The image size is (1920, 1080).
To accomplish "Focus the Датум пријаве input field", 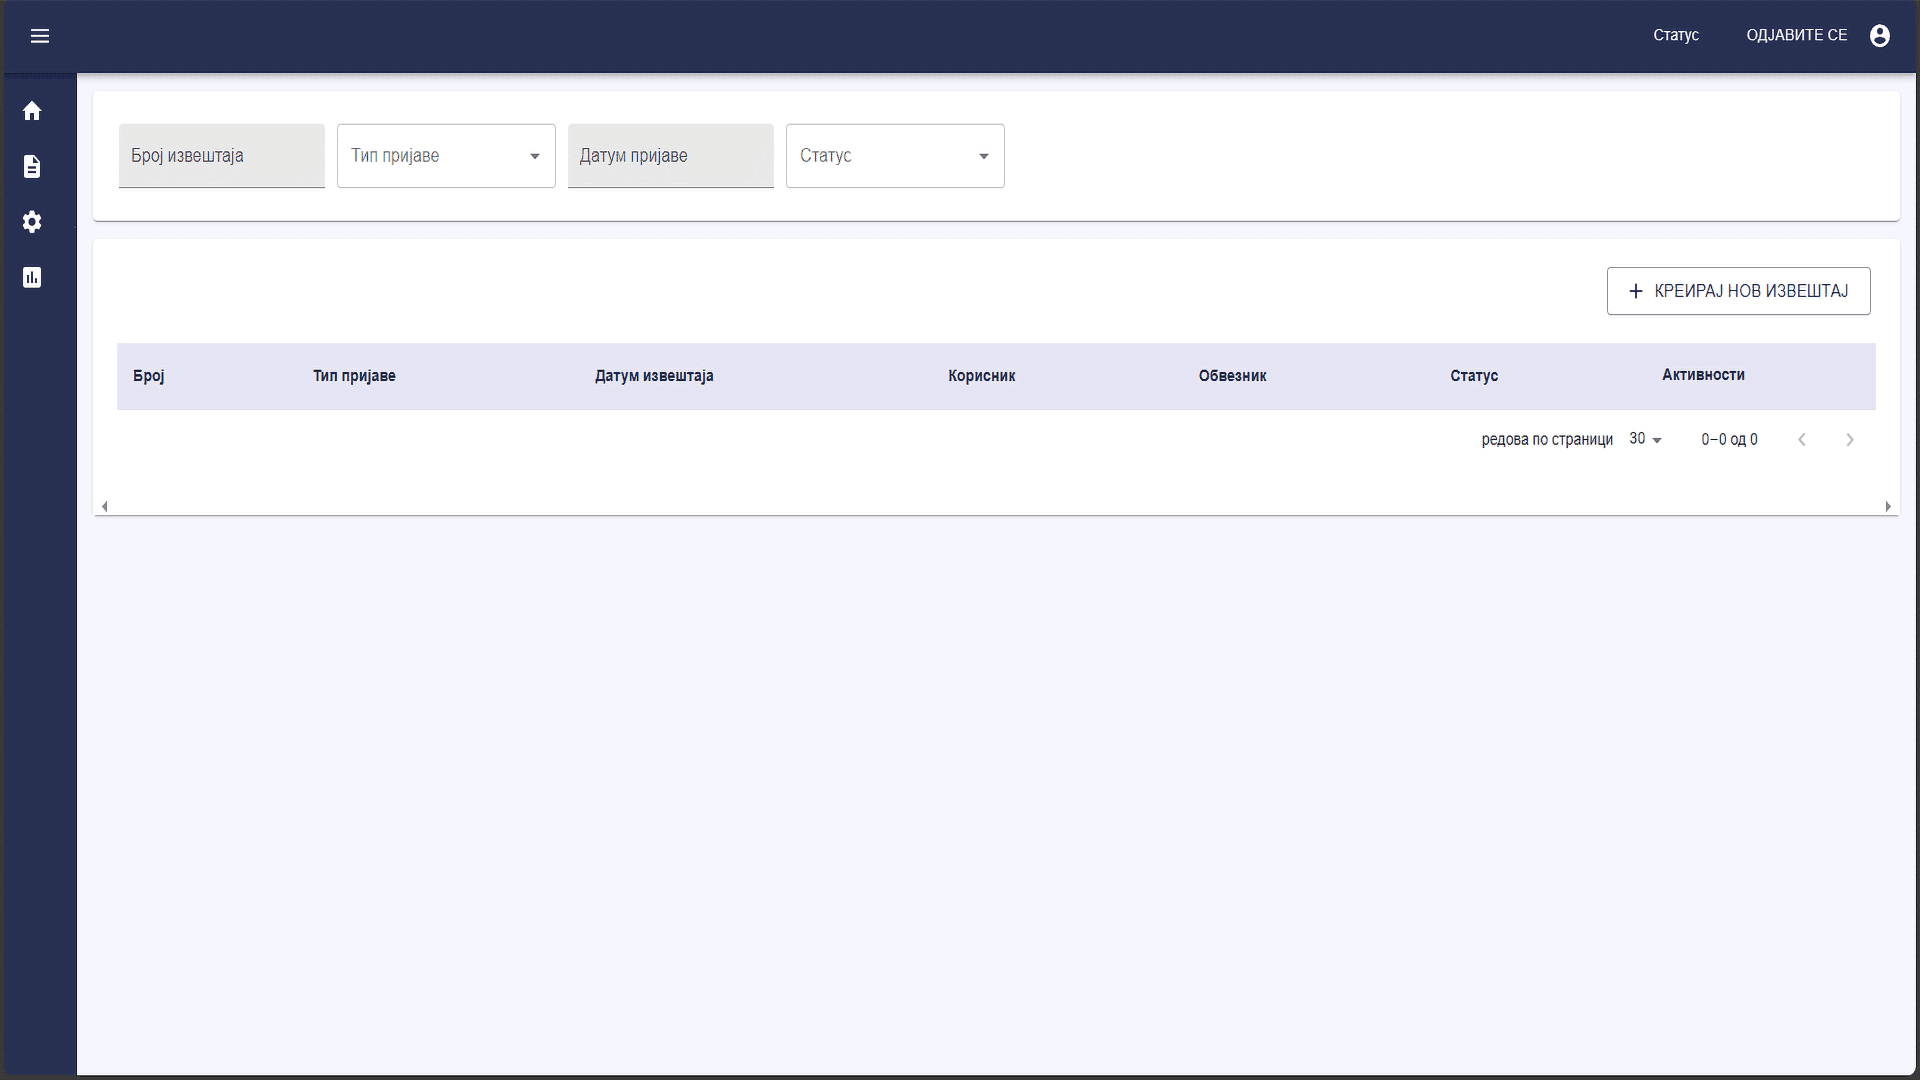I will pyautogui.click(x=670, y=156).
